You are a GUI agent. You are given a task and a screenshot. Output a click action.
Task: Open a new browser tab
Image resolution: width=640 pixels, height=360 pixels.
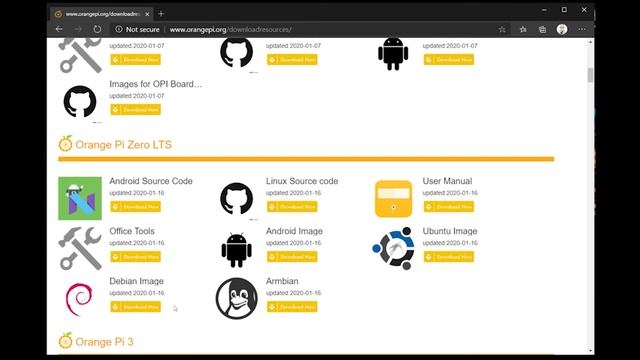pyautogui.click(x=161, y=14)
